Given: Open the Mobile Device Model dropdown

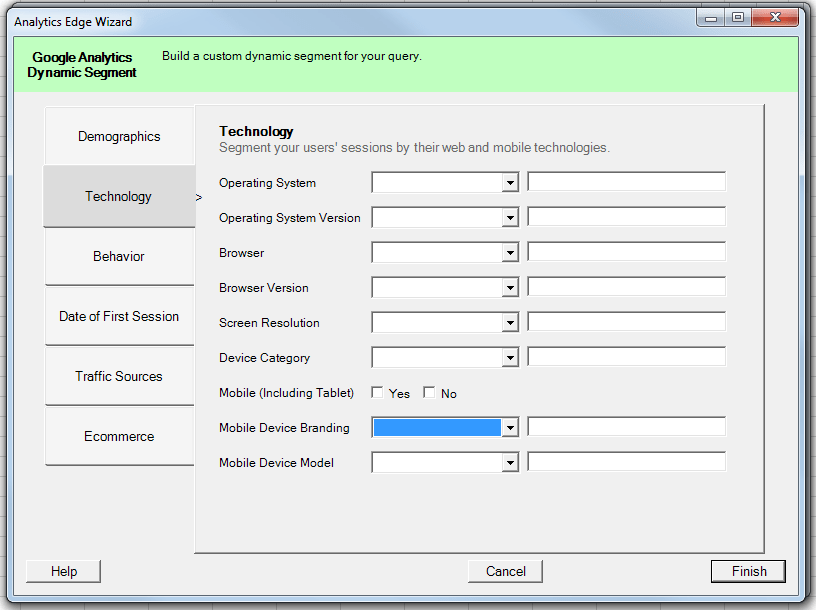Looking at the screenshot, I should click(509, 463).
